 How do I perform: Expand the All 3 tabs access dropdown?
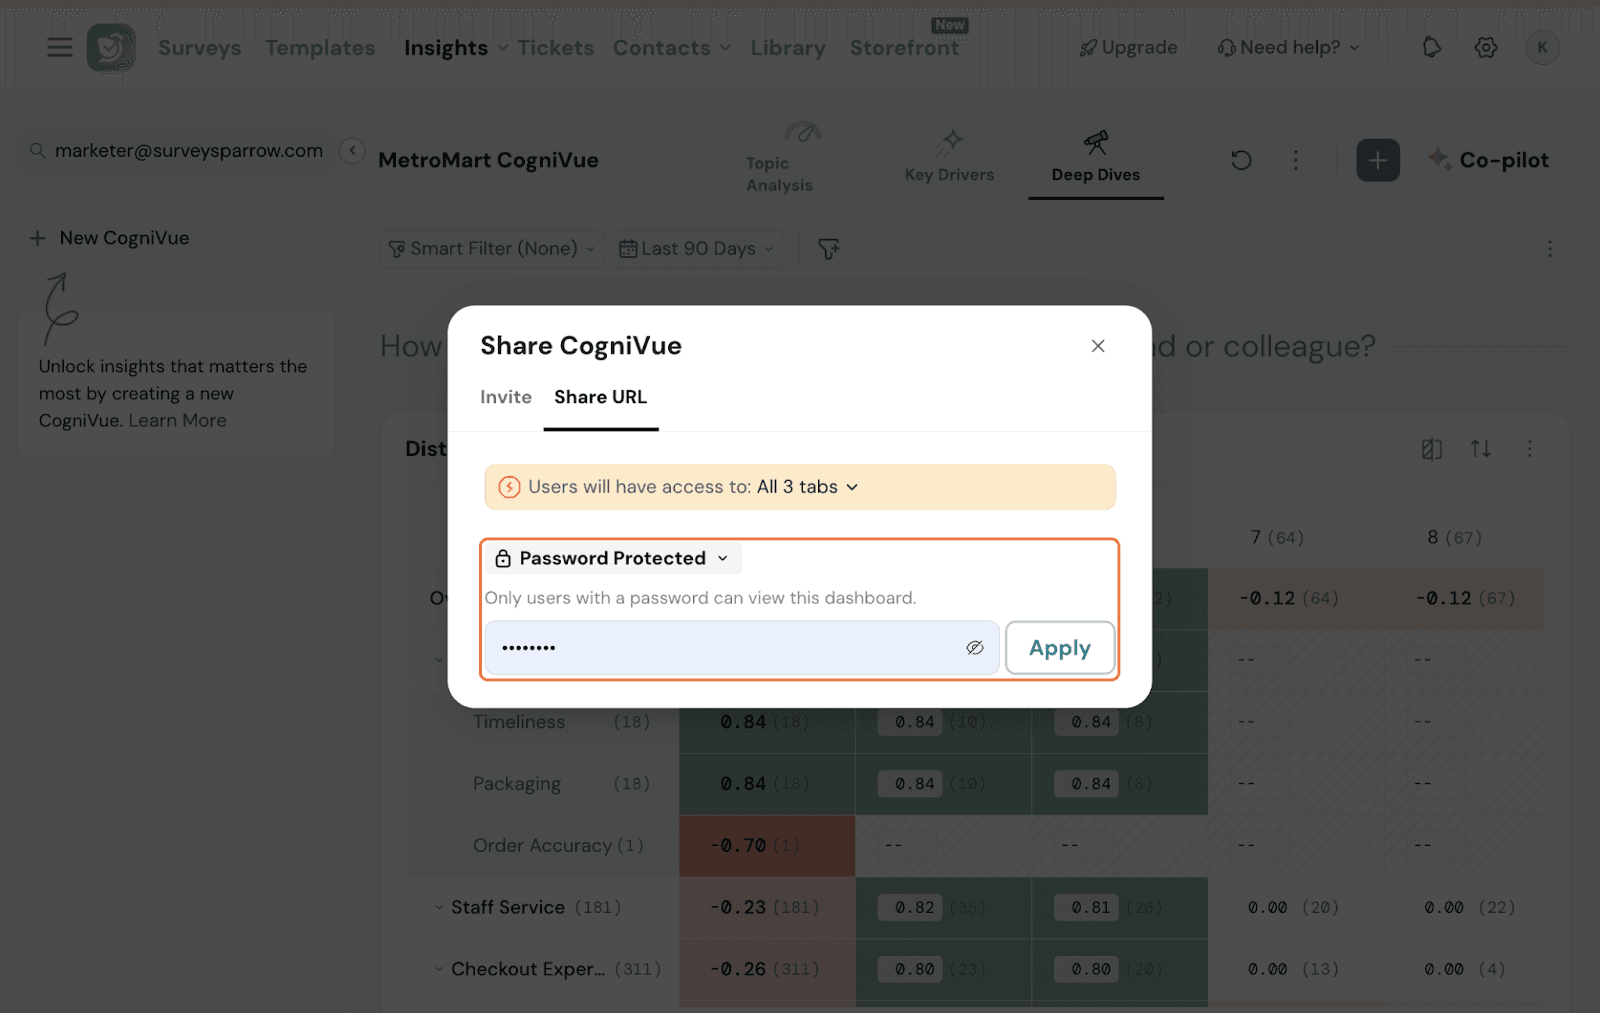pos(807,487)
